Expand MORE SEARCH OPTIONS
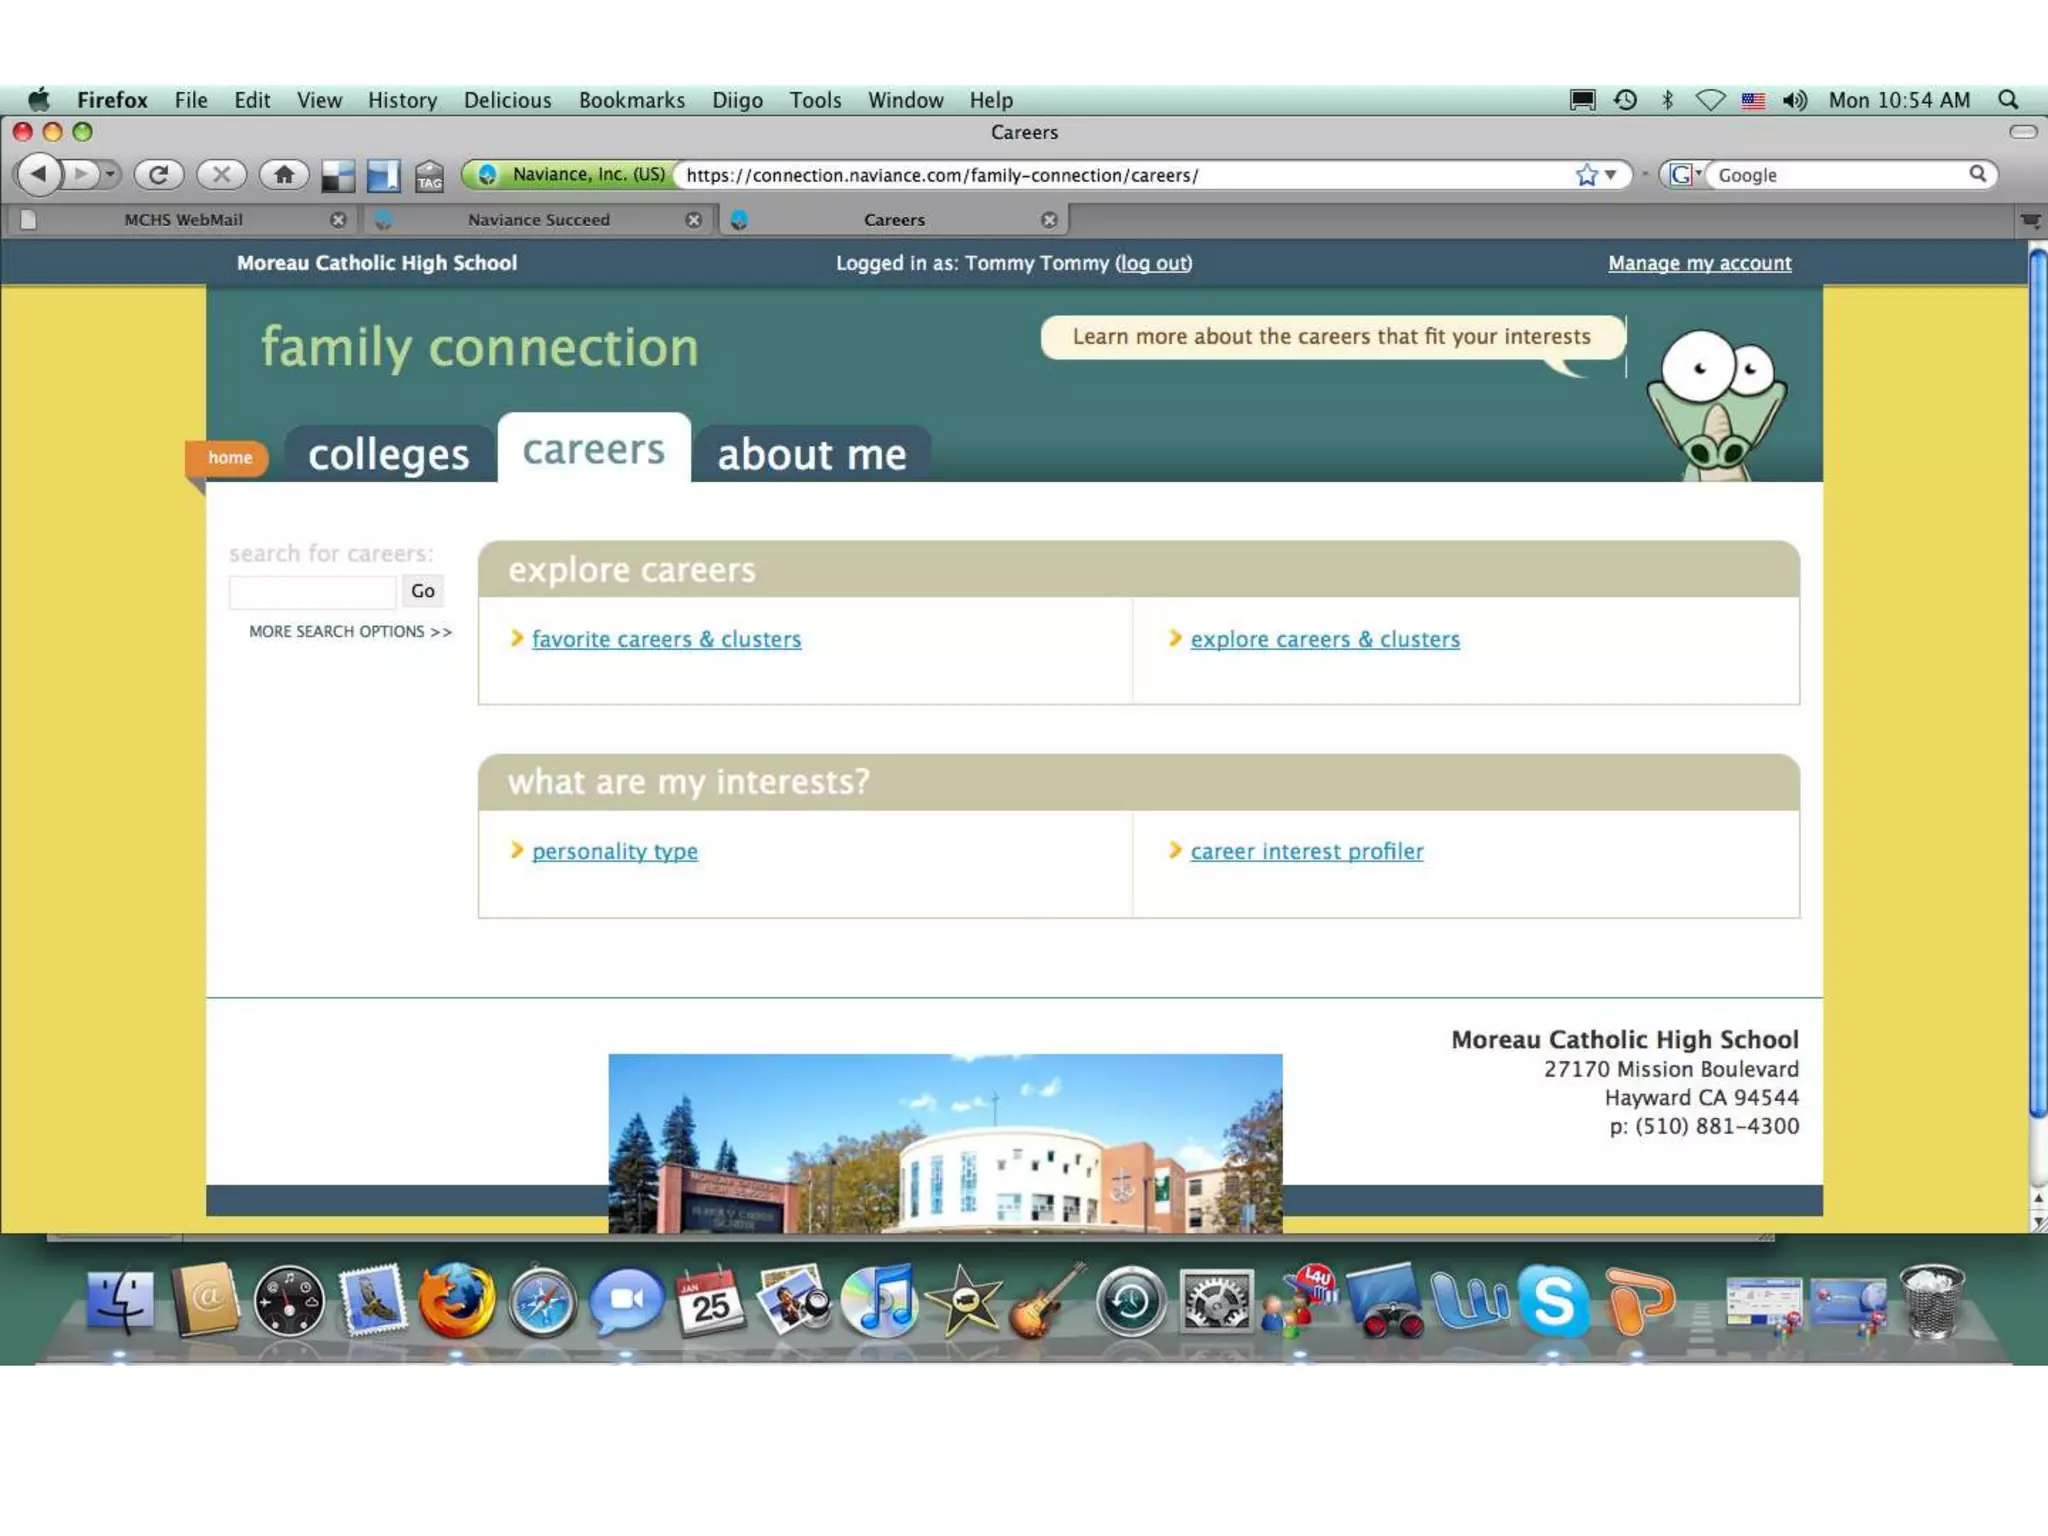Screen dimensions: 2048x1536 tap(350, 632)
